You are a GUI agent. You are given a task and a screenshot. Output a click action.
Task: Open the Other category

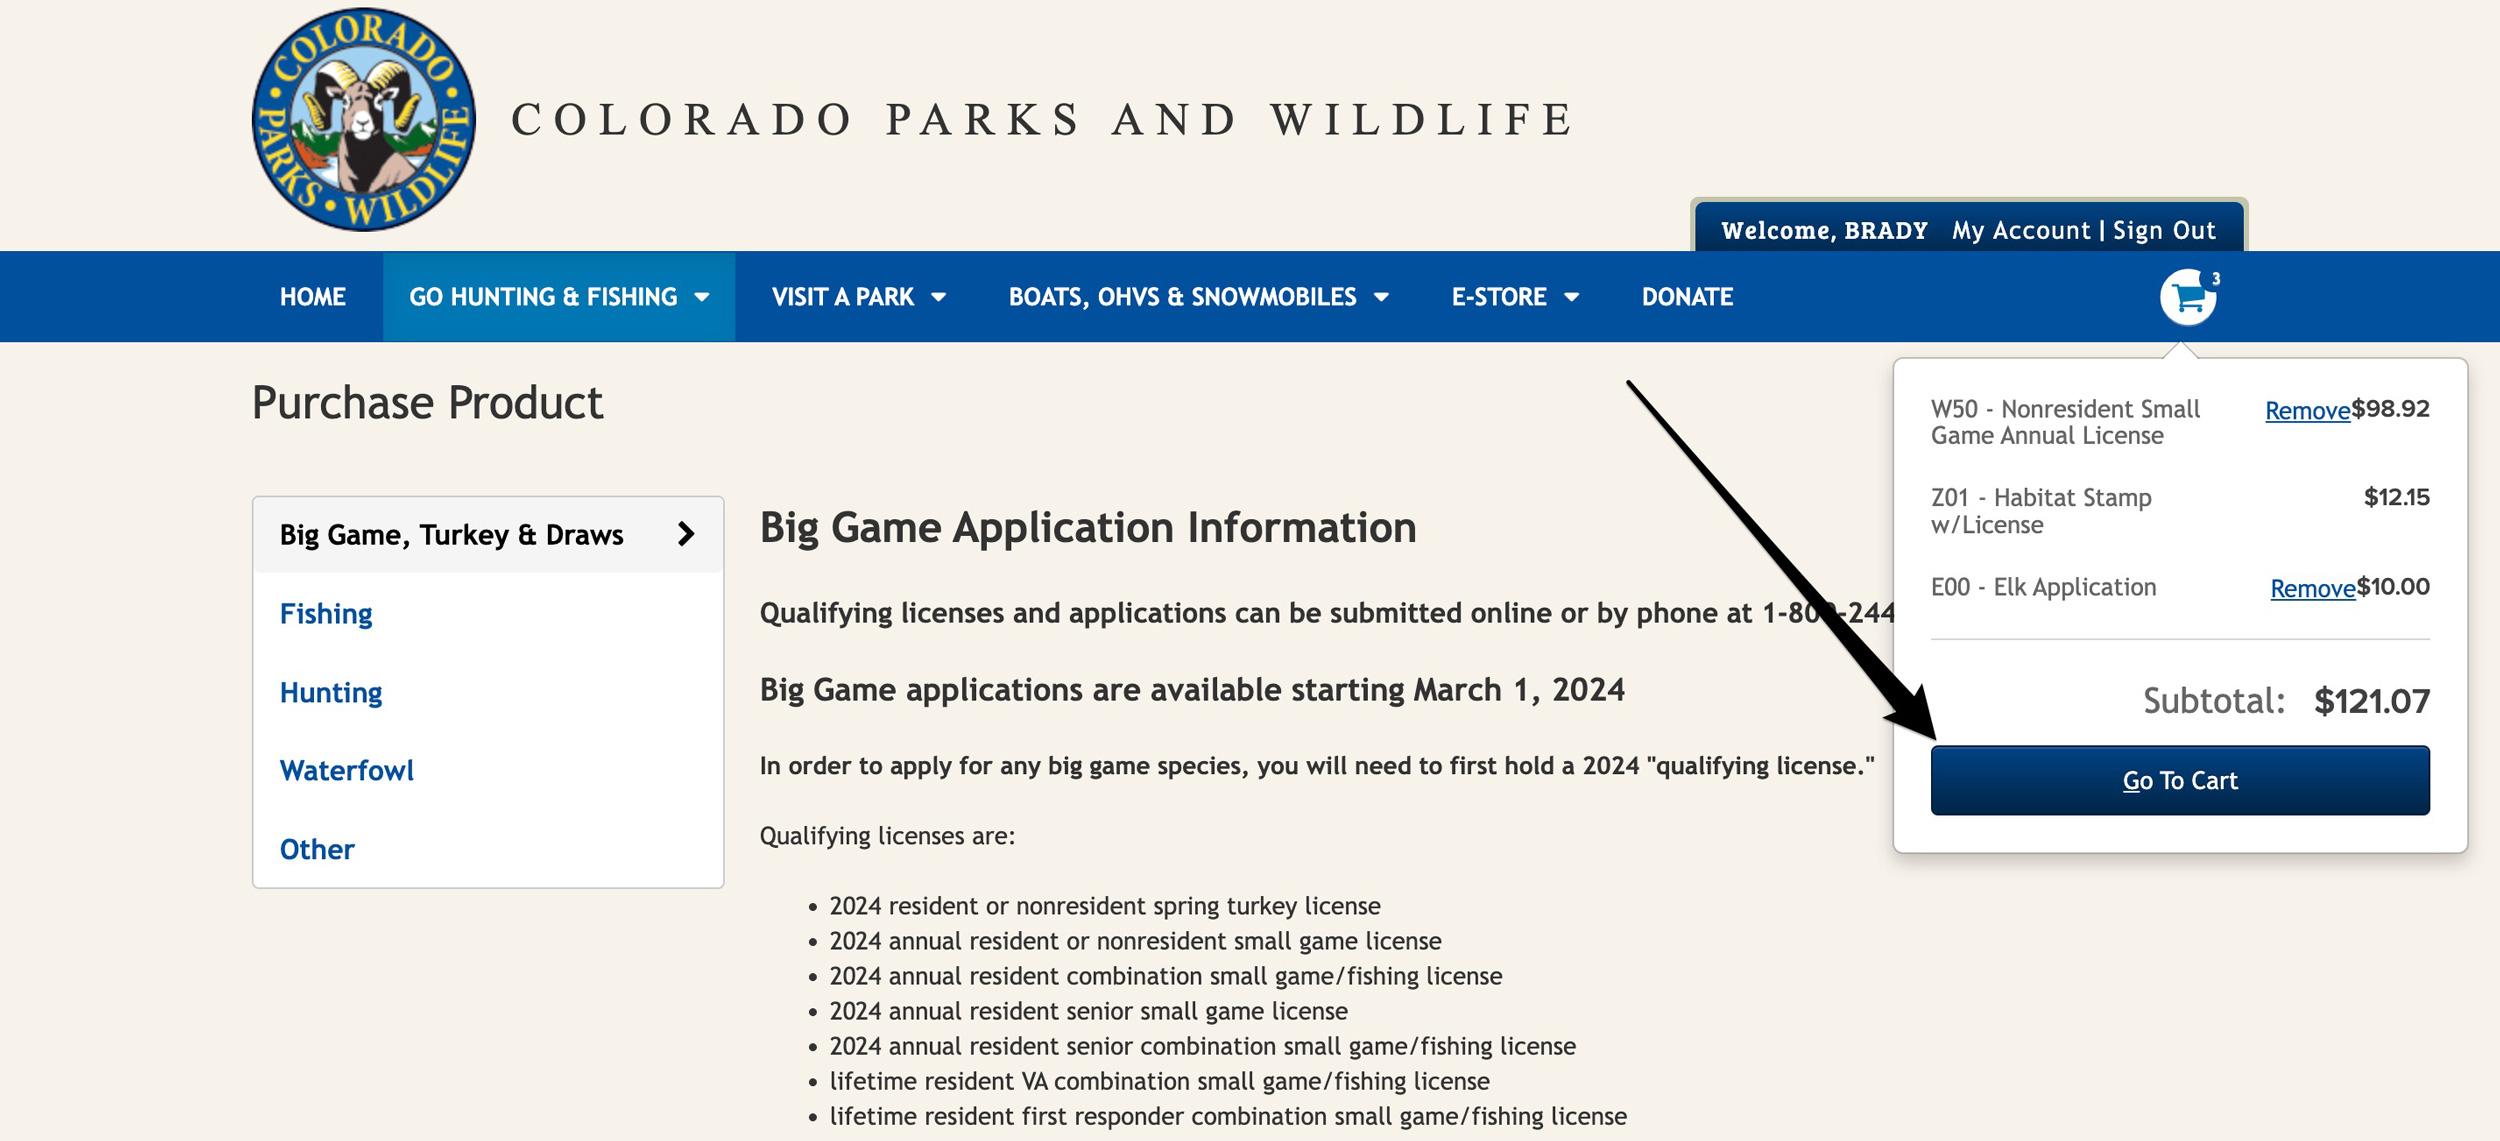click(317, 848)
